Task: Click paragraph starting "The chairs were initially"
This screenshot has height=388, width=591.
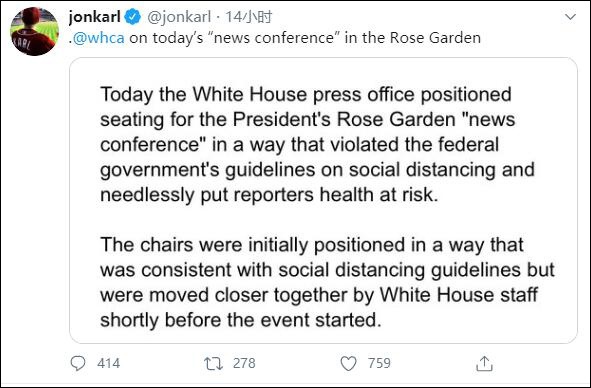Action: point(327,282)
